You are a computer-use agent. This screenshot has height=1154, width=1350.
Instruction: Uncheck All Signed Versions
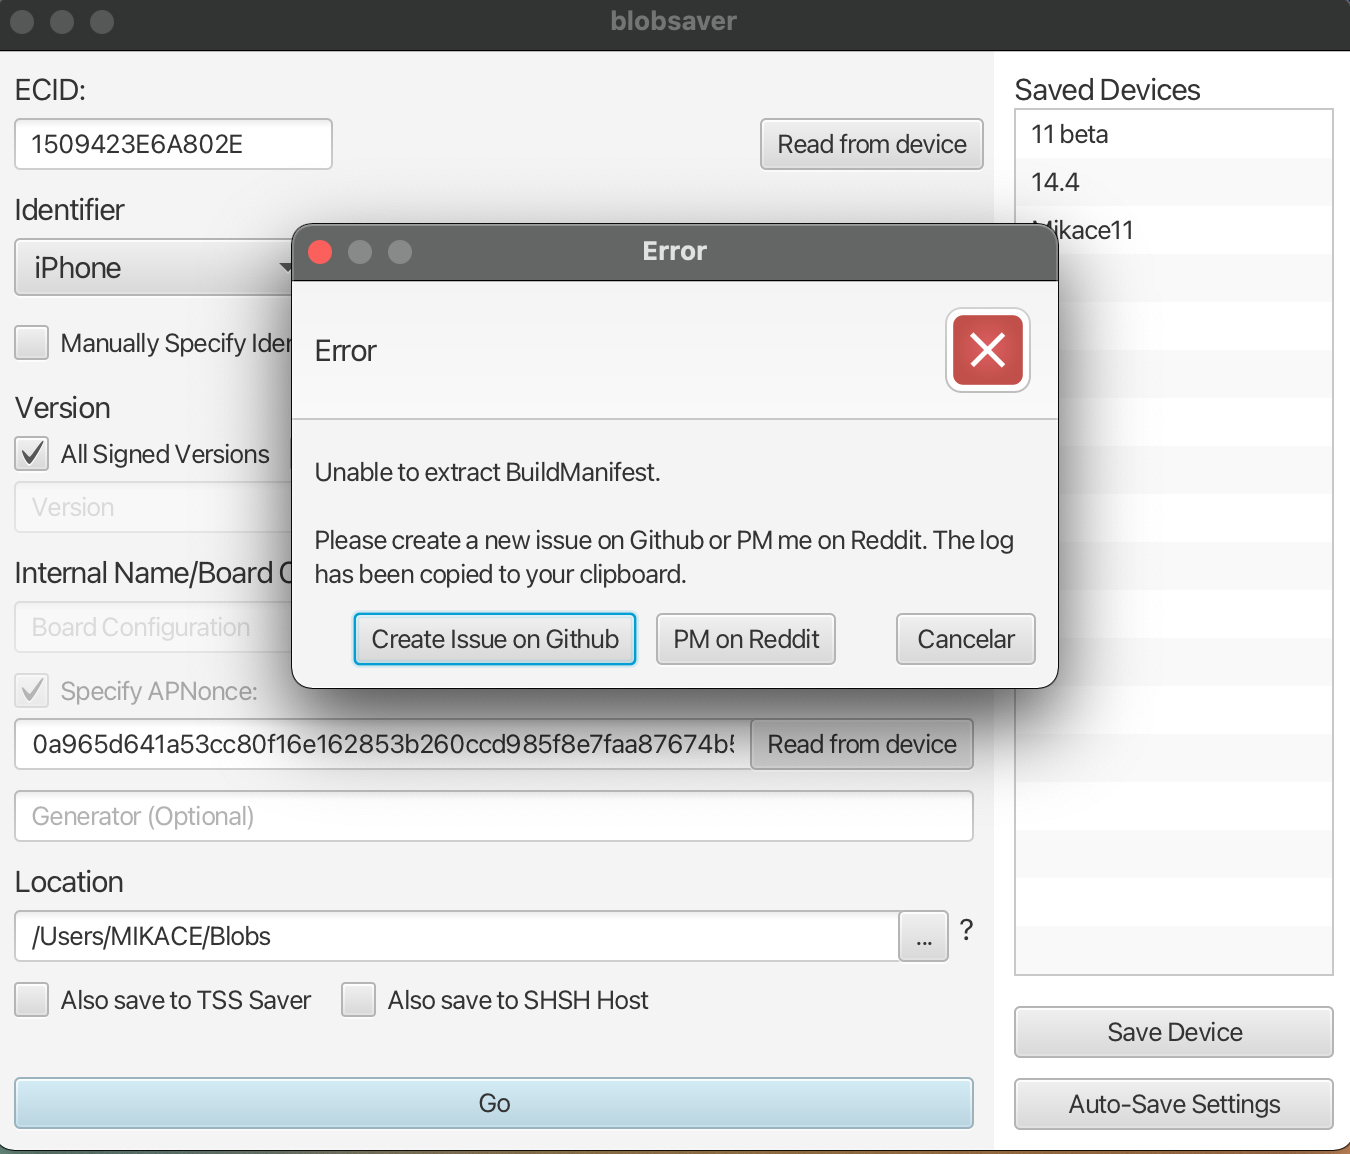coord(31,454)
